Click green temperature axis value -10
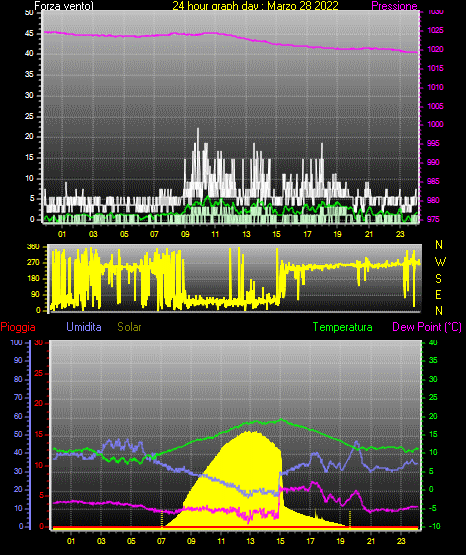 (x=435, y=526)
